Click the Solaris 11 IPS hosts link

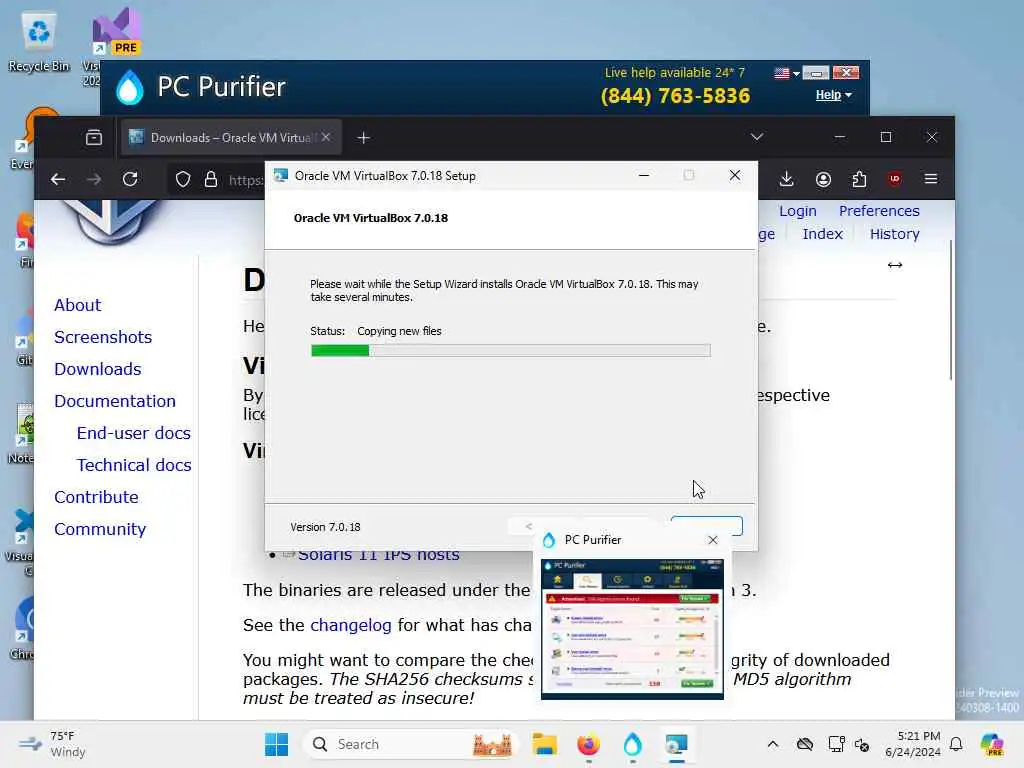coord(378,555)
